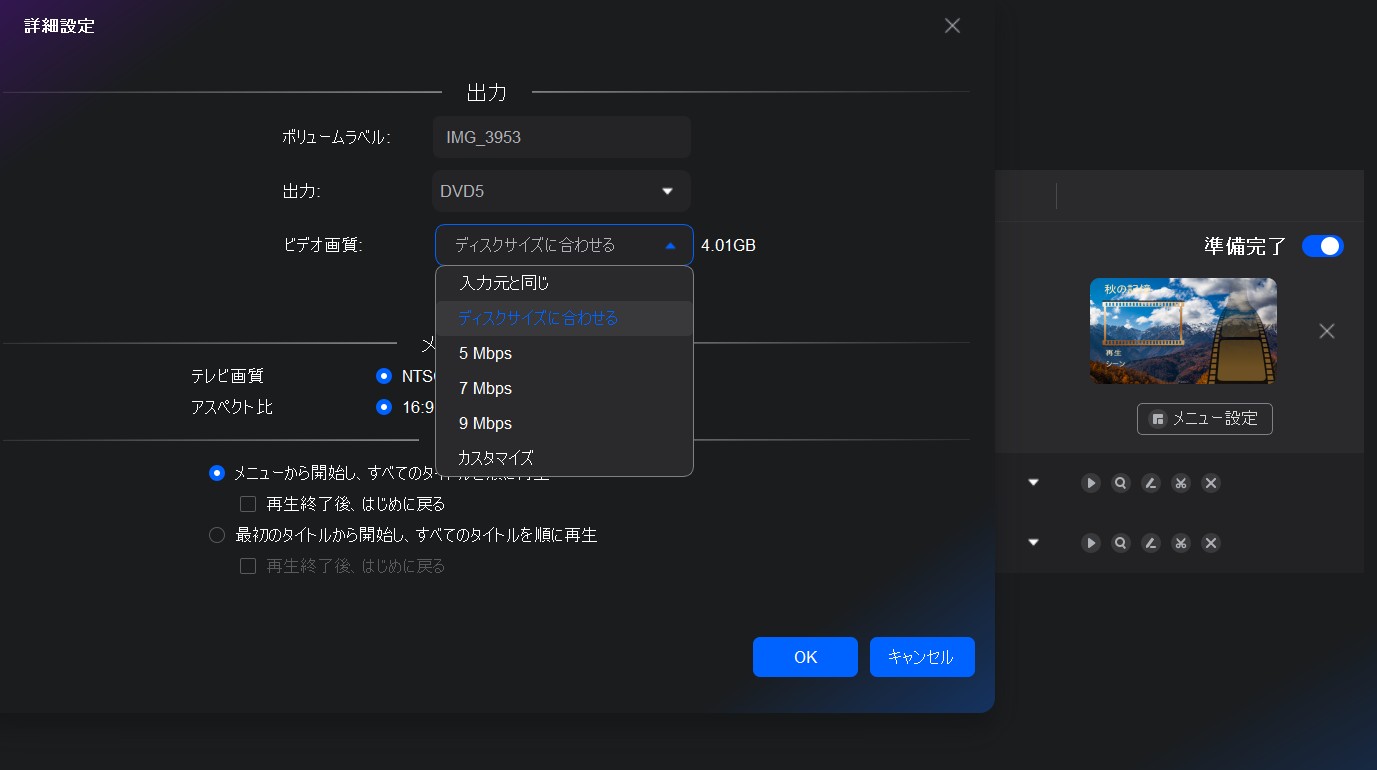Remove the second title with its X icon
This screenshot has width=1377, height=770.
coord(1210,543)
